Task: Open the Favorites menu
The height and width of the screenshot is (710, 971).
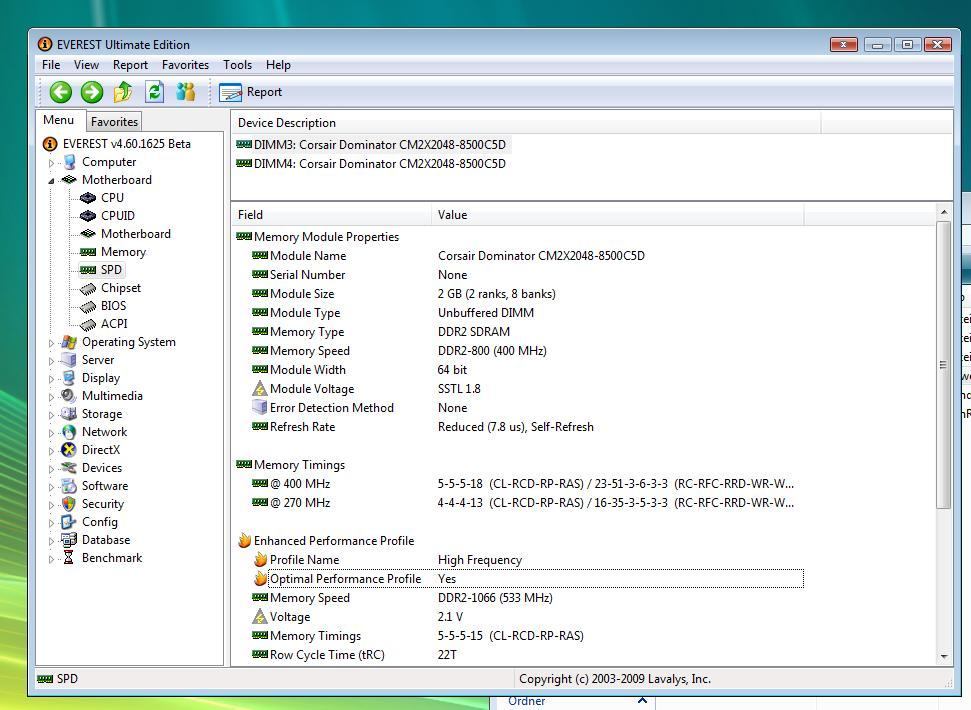Action: 185,65
